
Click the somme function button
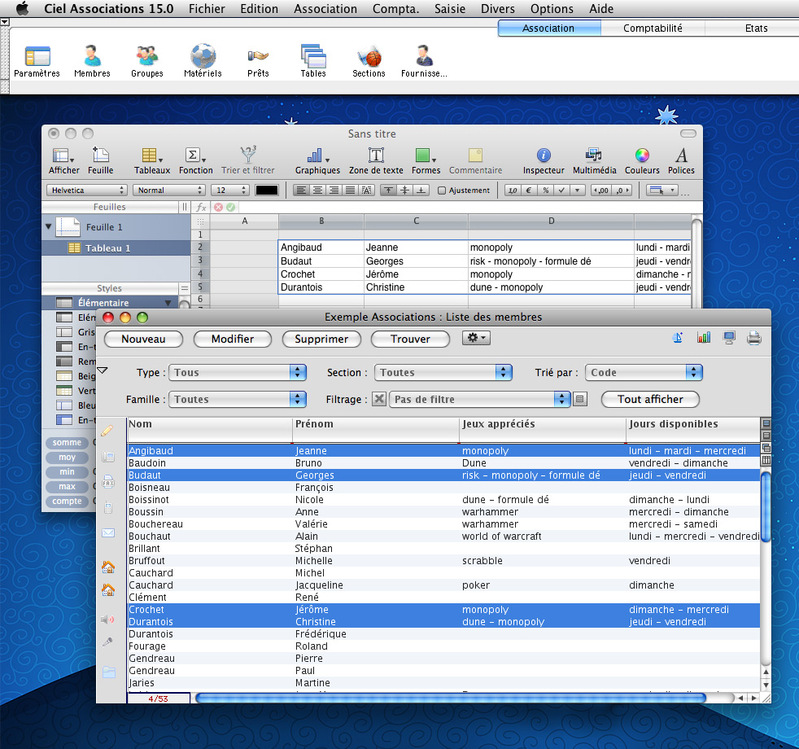67,442
